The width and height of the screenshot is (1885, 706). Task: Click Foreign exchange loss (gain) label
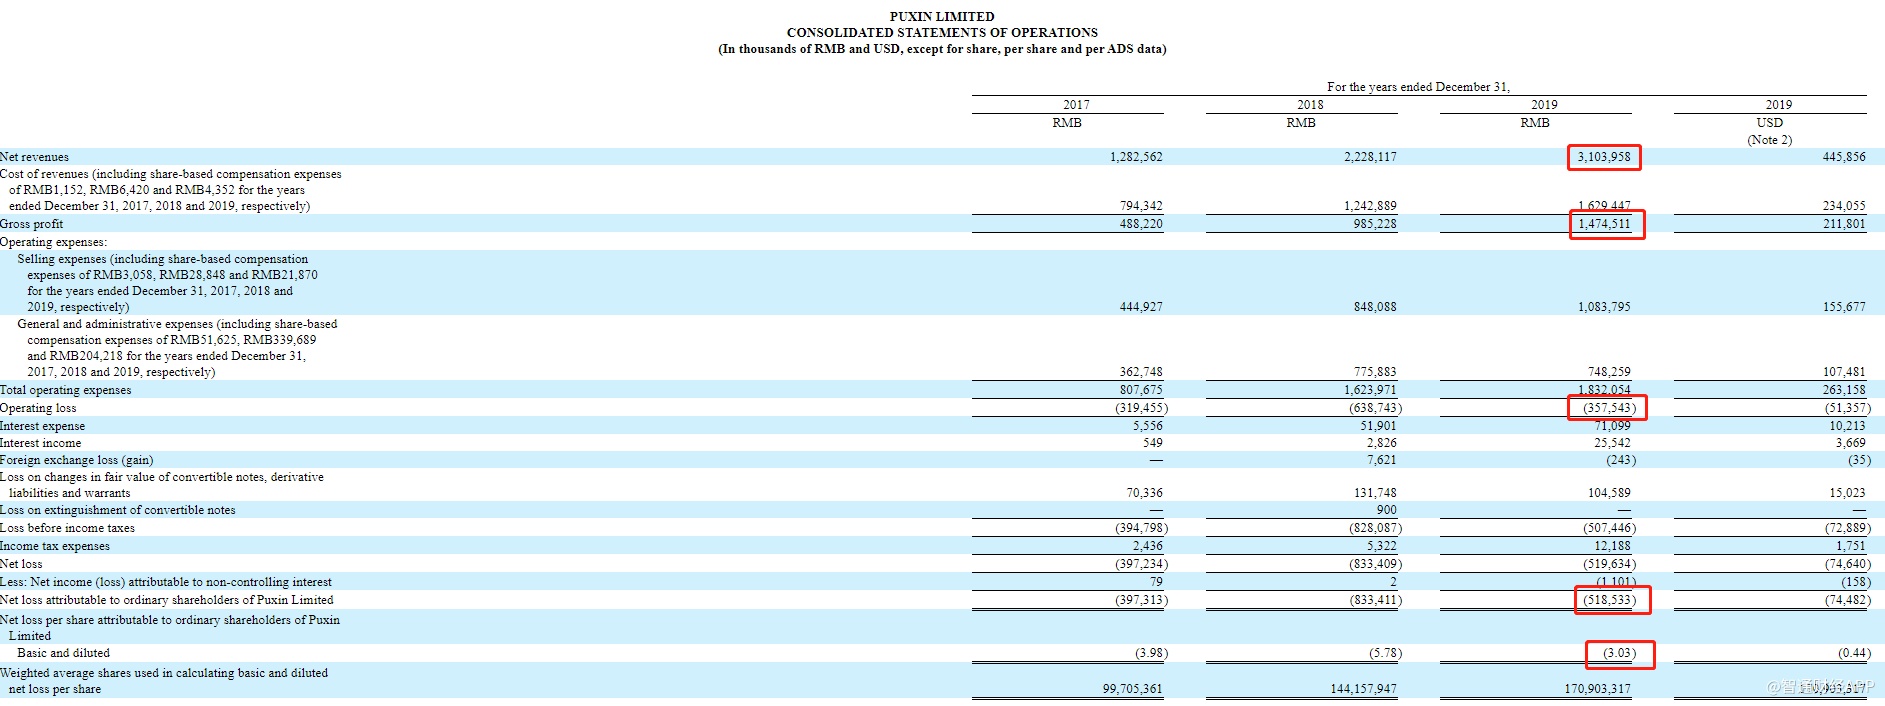pos(76,460)
